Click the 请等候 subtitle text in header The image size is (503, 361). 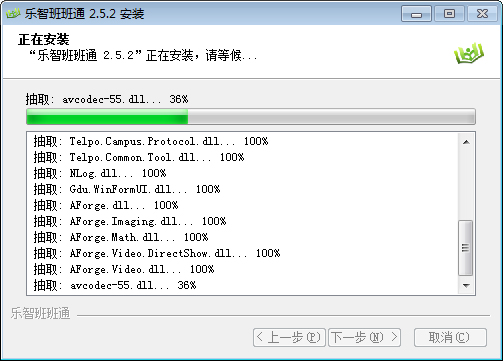coord(231,55)
